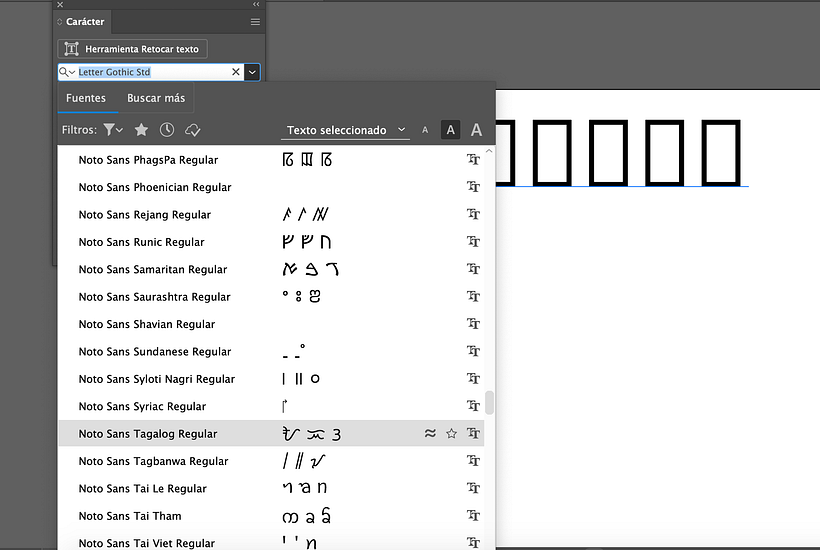Toggle recently added fonts clock filter
The height and width of the screenshot is (550, 820).
[167, 130]
